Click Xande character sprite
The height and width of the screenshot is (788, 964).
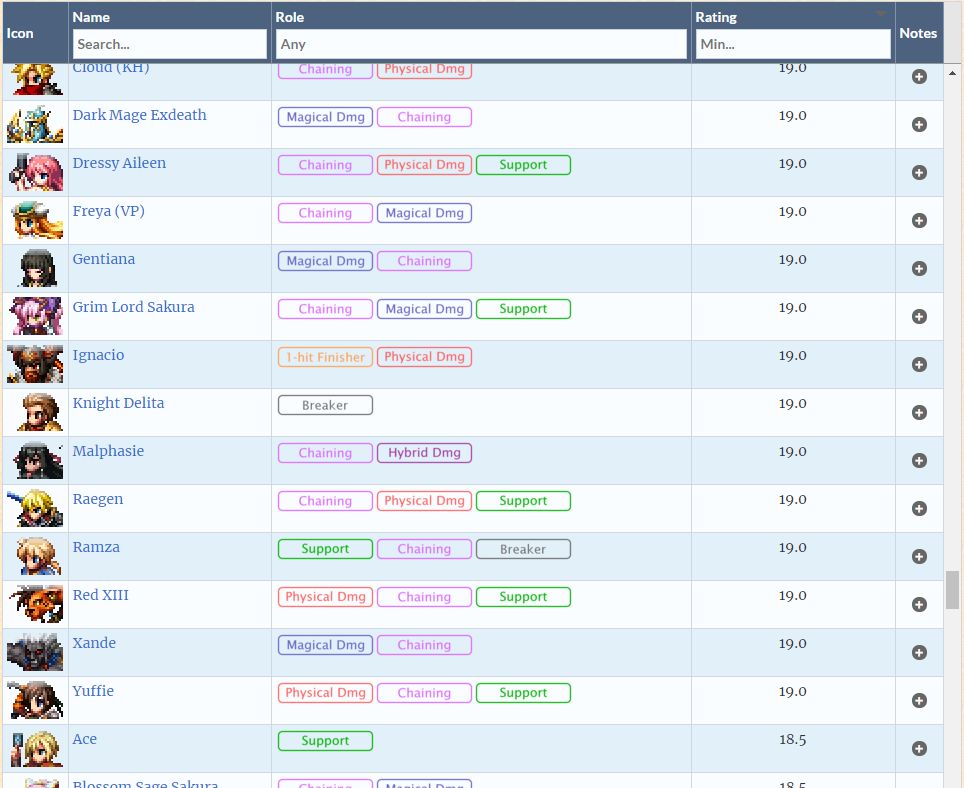35,652
